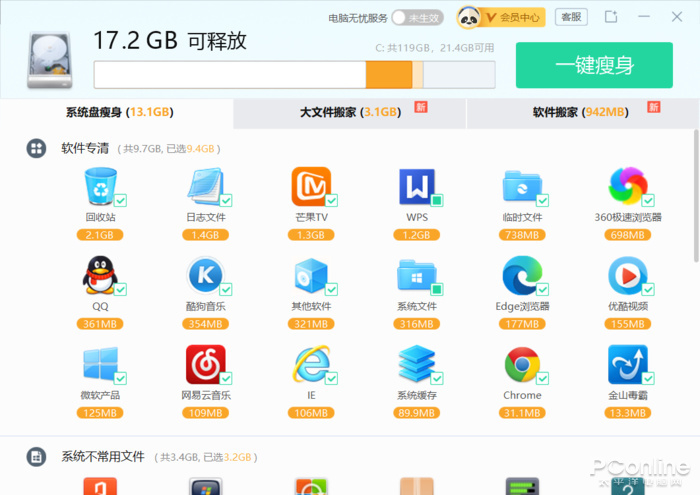Click the vertical scrollbar thumb
Image resolution: width=700 pixels, height=495 pixels.
pyautogui.click(x=696, y=196)
